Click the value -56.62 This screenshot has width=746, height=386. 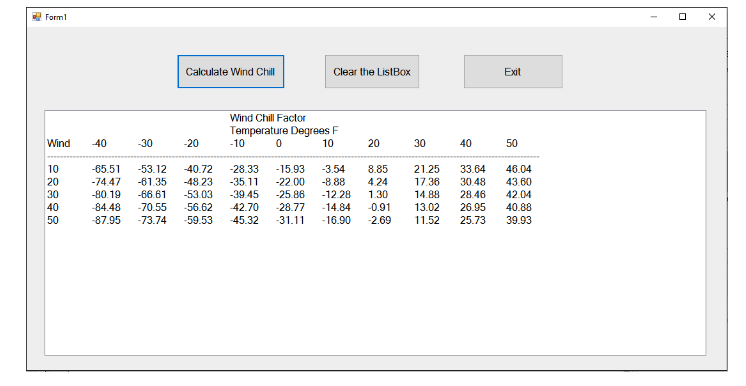coord(198,208)
